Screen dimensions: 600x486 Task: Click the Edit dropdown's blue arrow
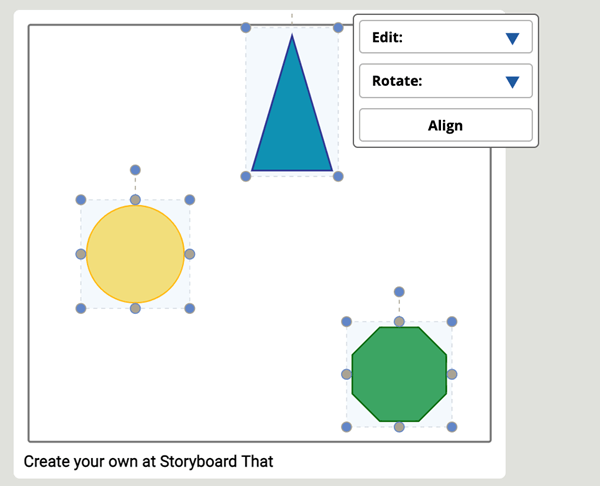pyautogui.click(x=512, y=38)
